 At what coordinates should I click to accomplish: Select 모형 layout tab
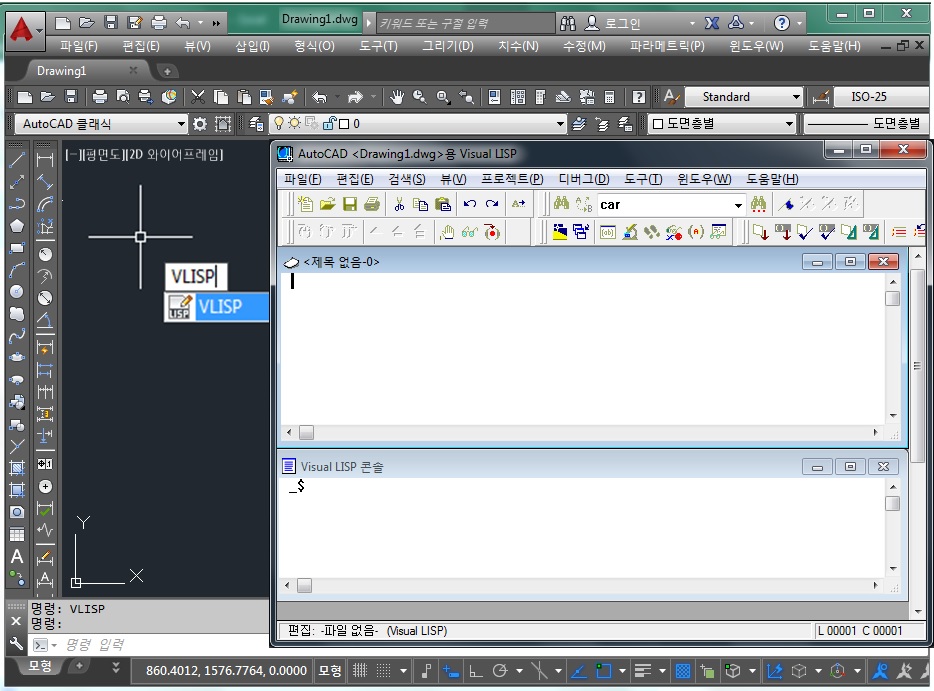click(40, 666)
